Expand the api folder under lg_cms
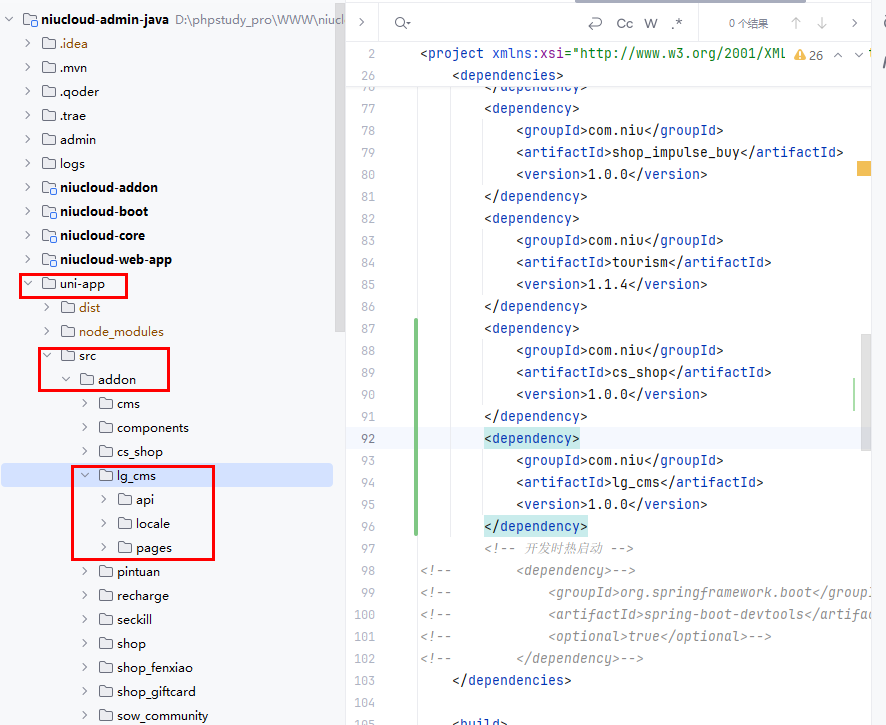886x725 pixels. point(104,500)
